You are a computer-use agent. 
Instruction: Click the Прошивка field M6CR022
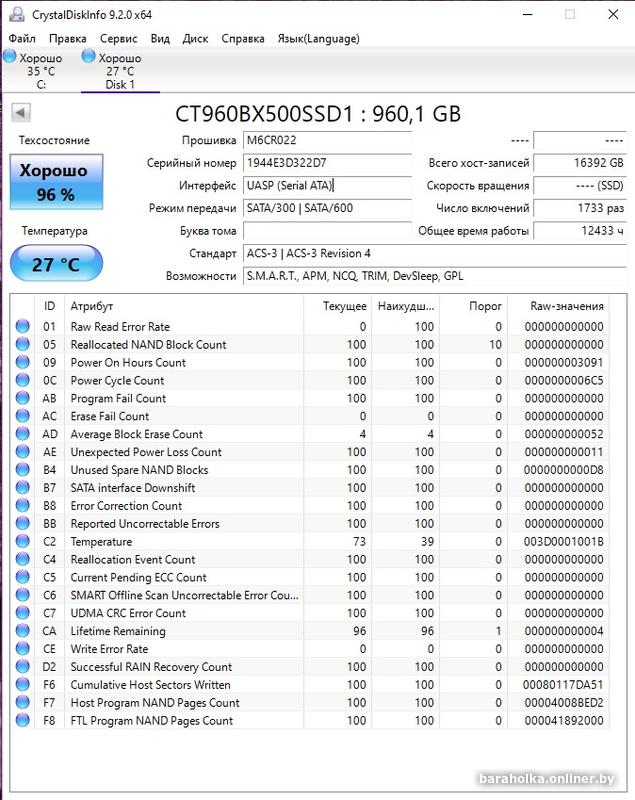tap(327, 140)
